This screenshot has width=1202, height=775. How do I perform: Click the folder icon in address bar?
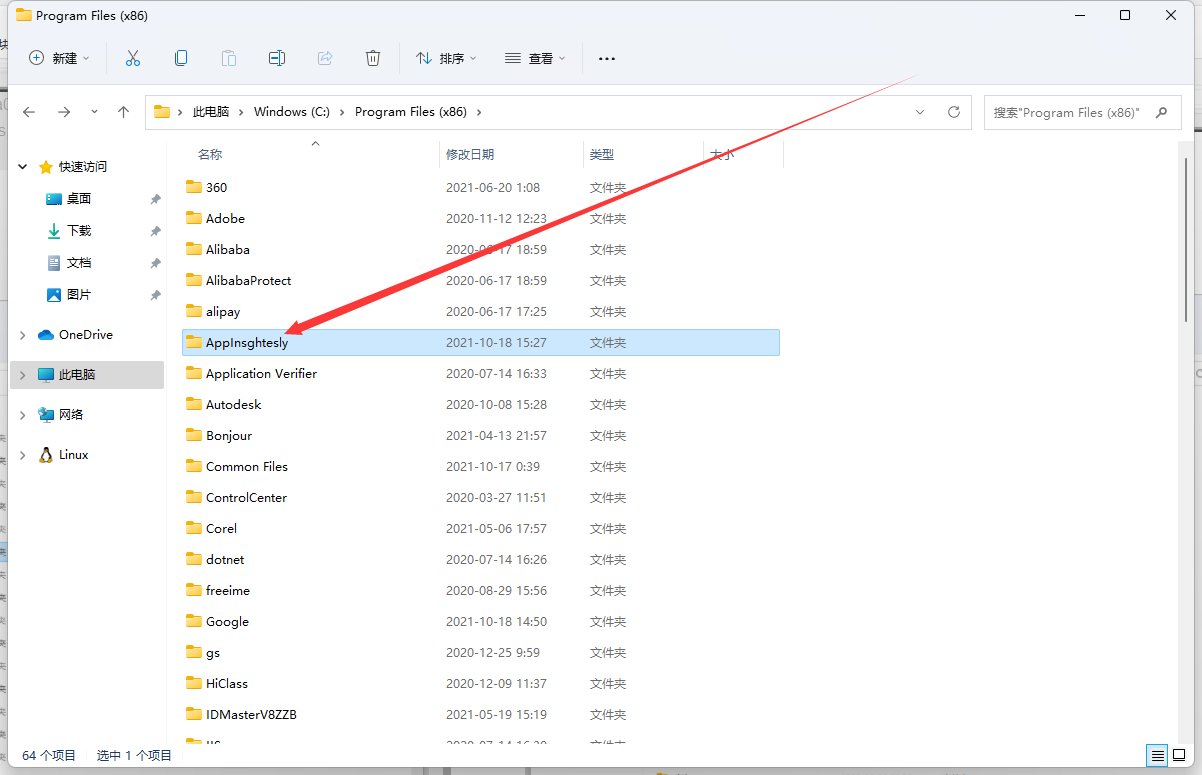click(x=162, y=112)
